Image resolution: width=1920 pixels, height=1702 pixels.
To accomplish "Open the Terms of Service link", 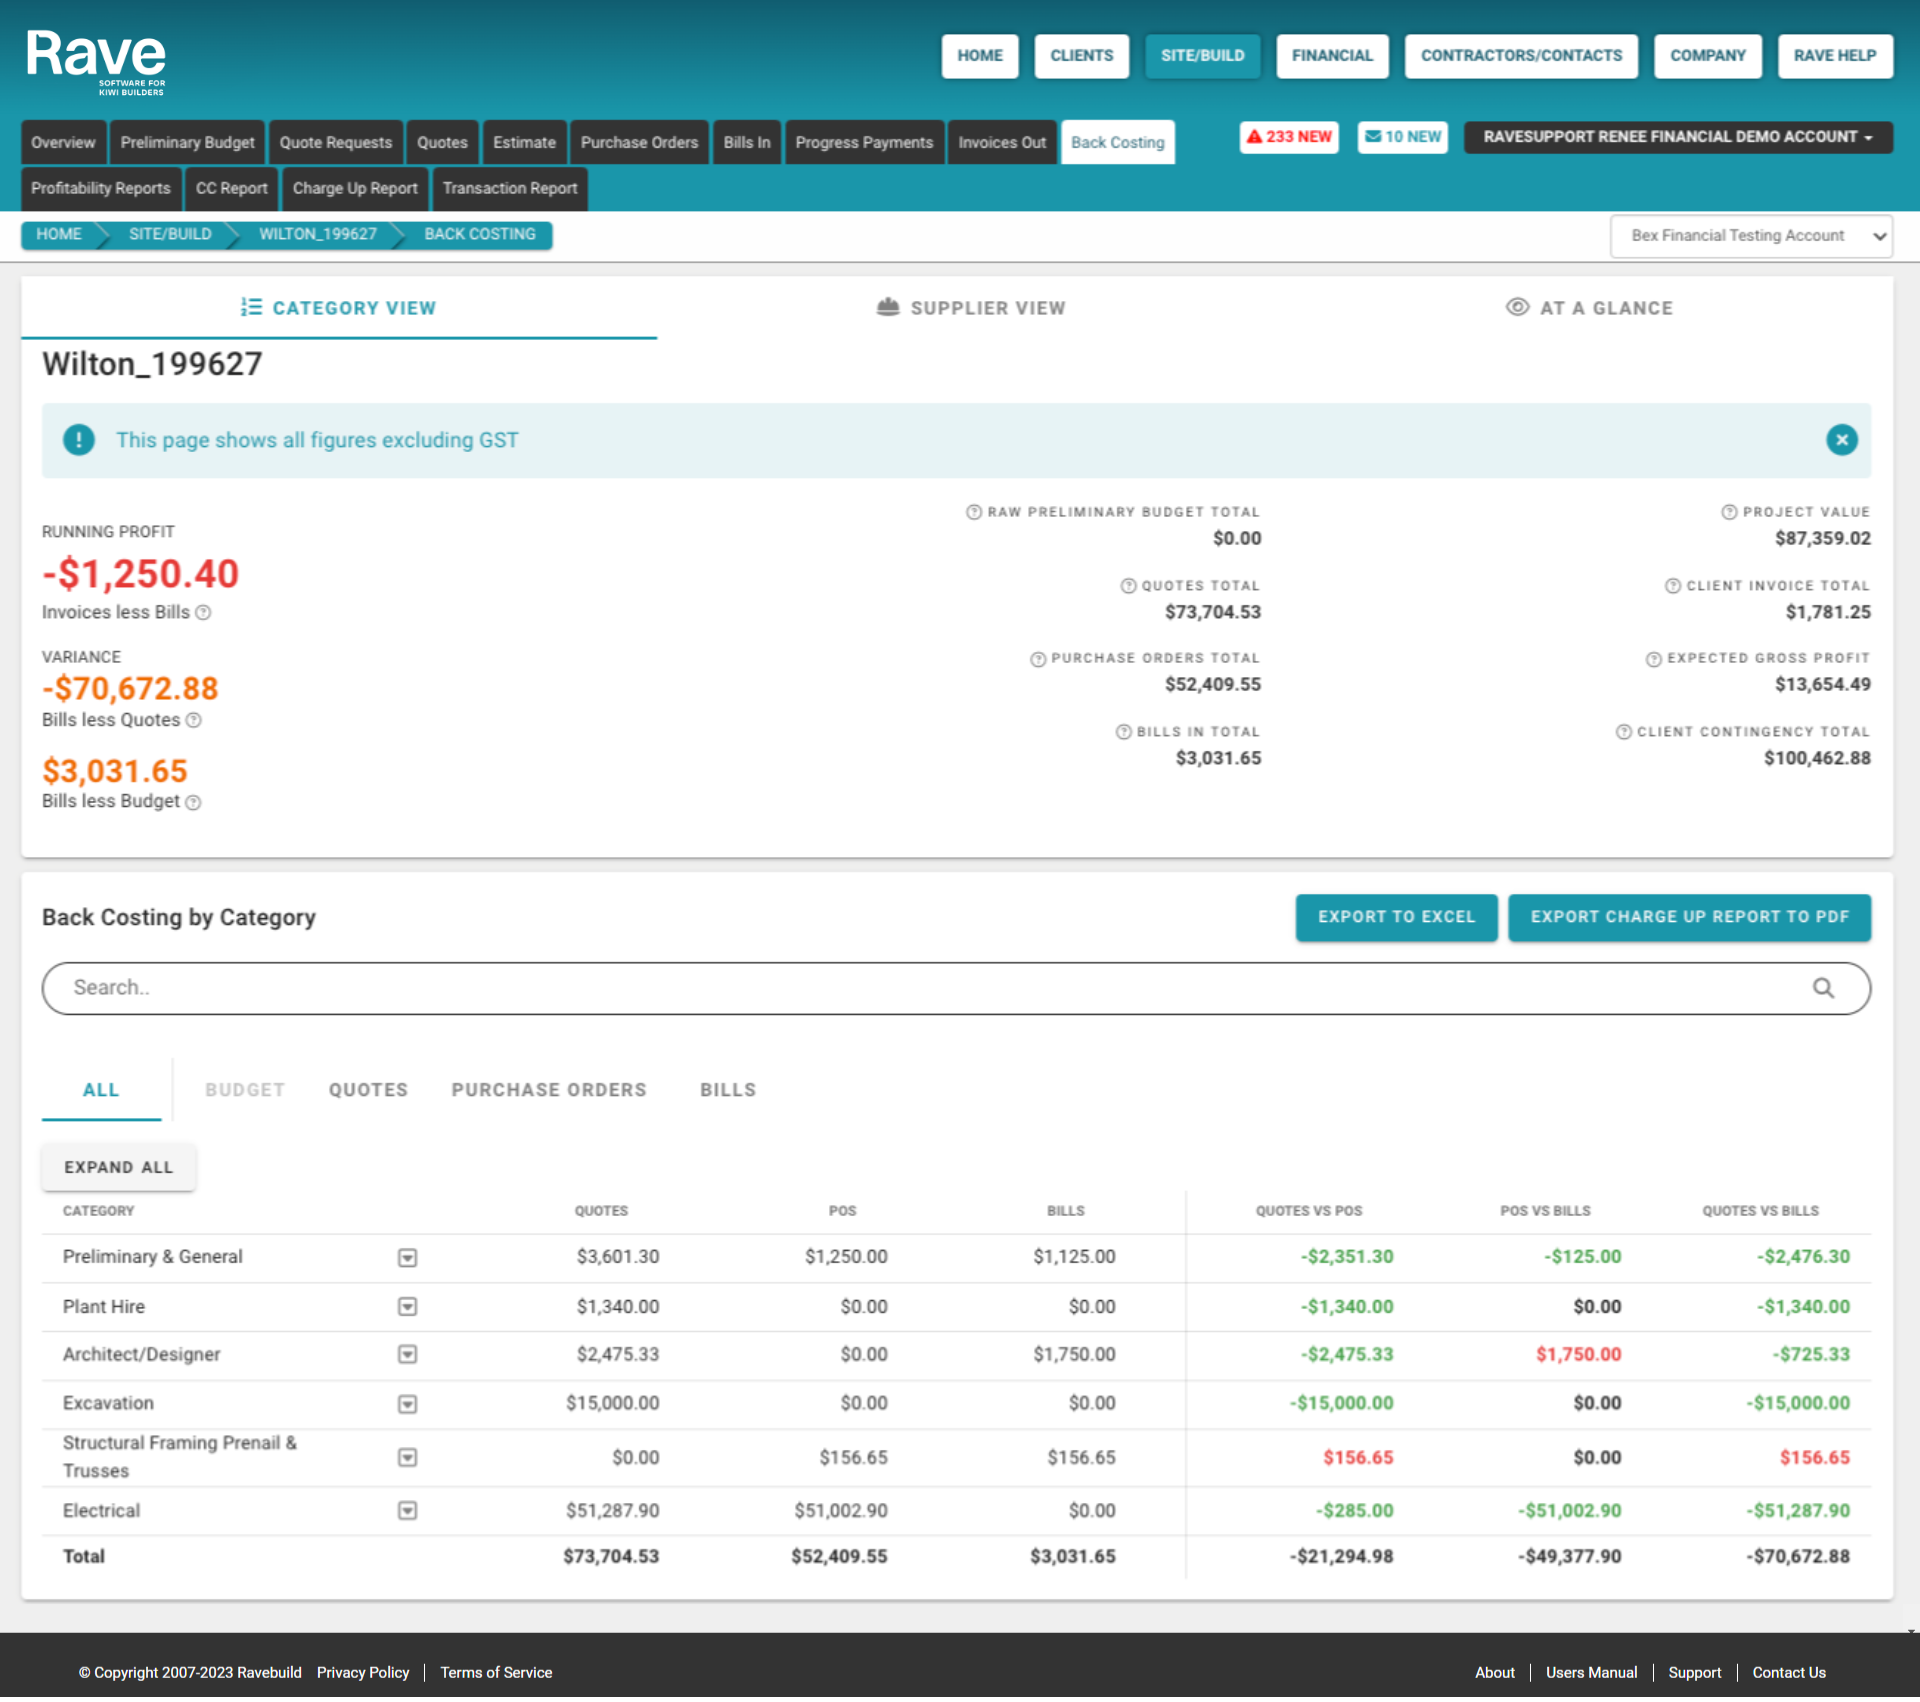I will point(496,1672).
